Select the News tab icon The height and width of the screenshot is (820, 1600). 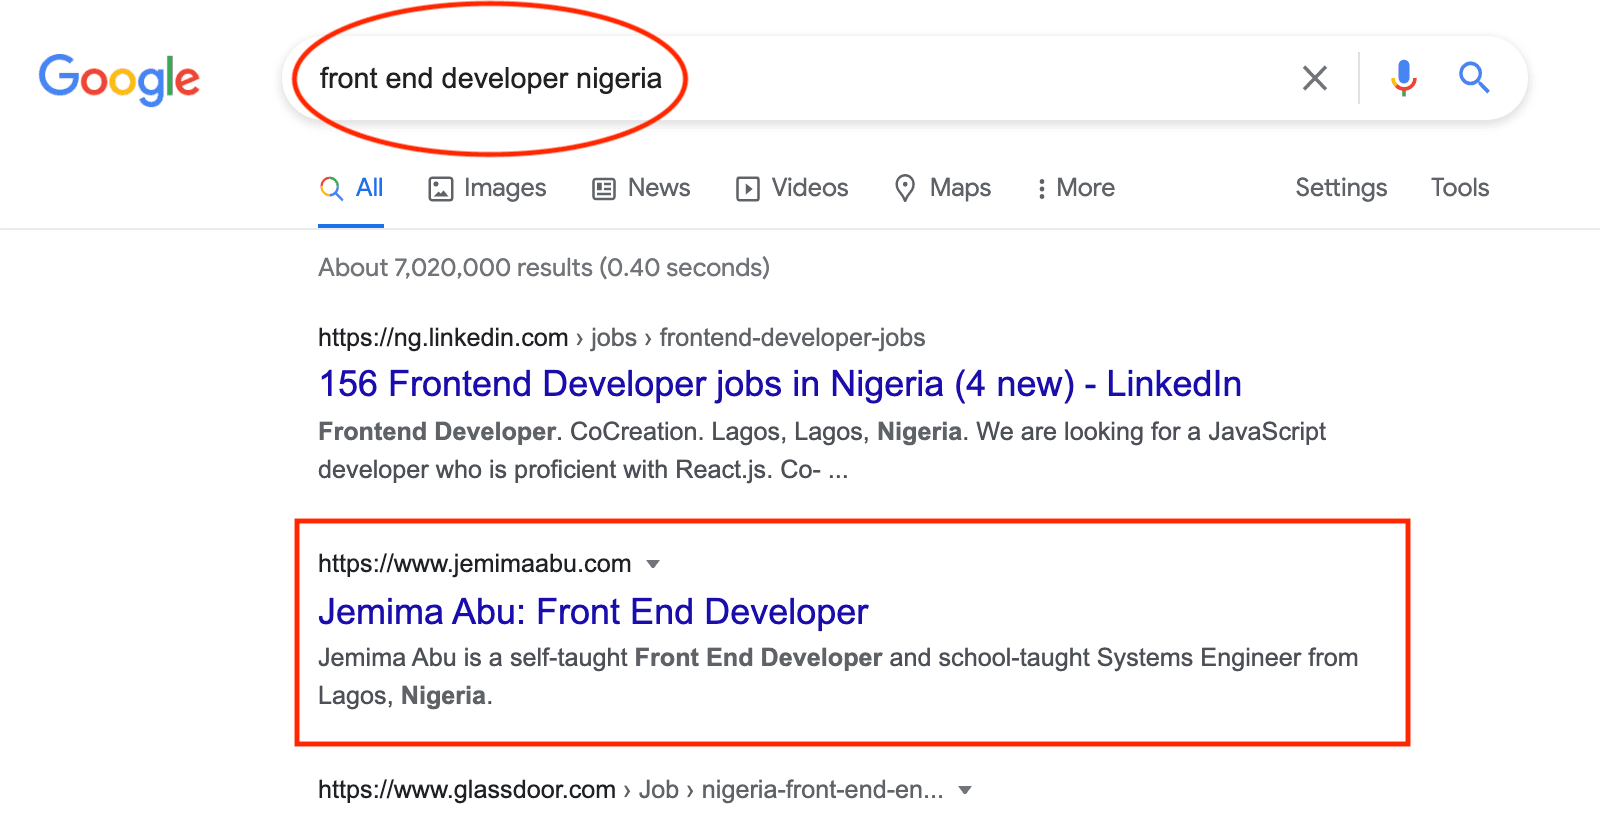602,188
